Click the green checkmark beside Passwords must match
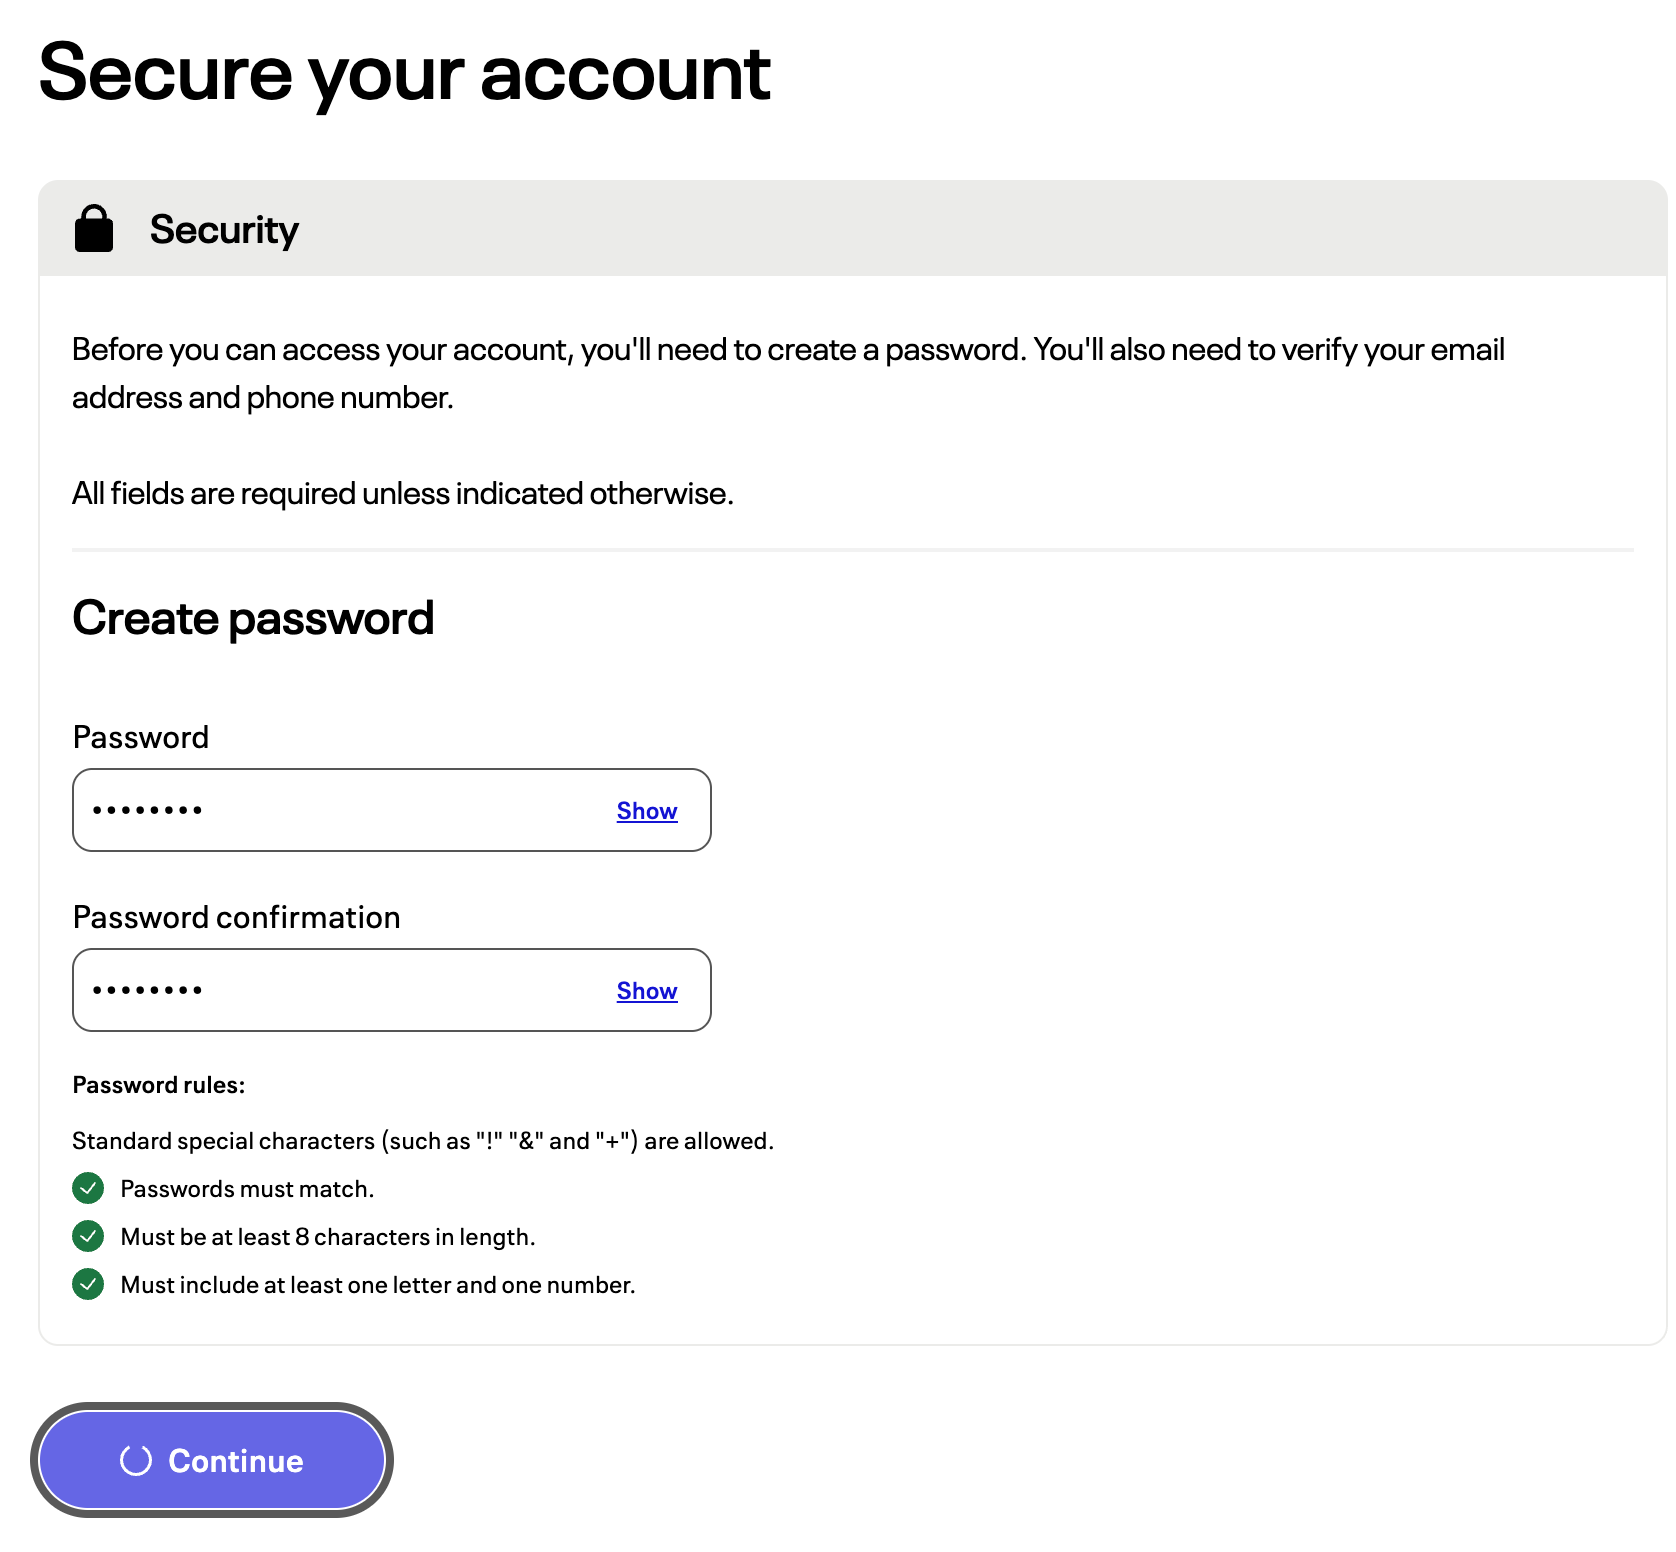This screenshot has width=1676, height=1552. pos(88,1188)
